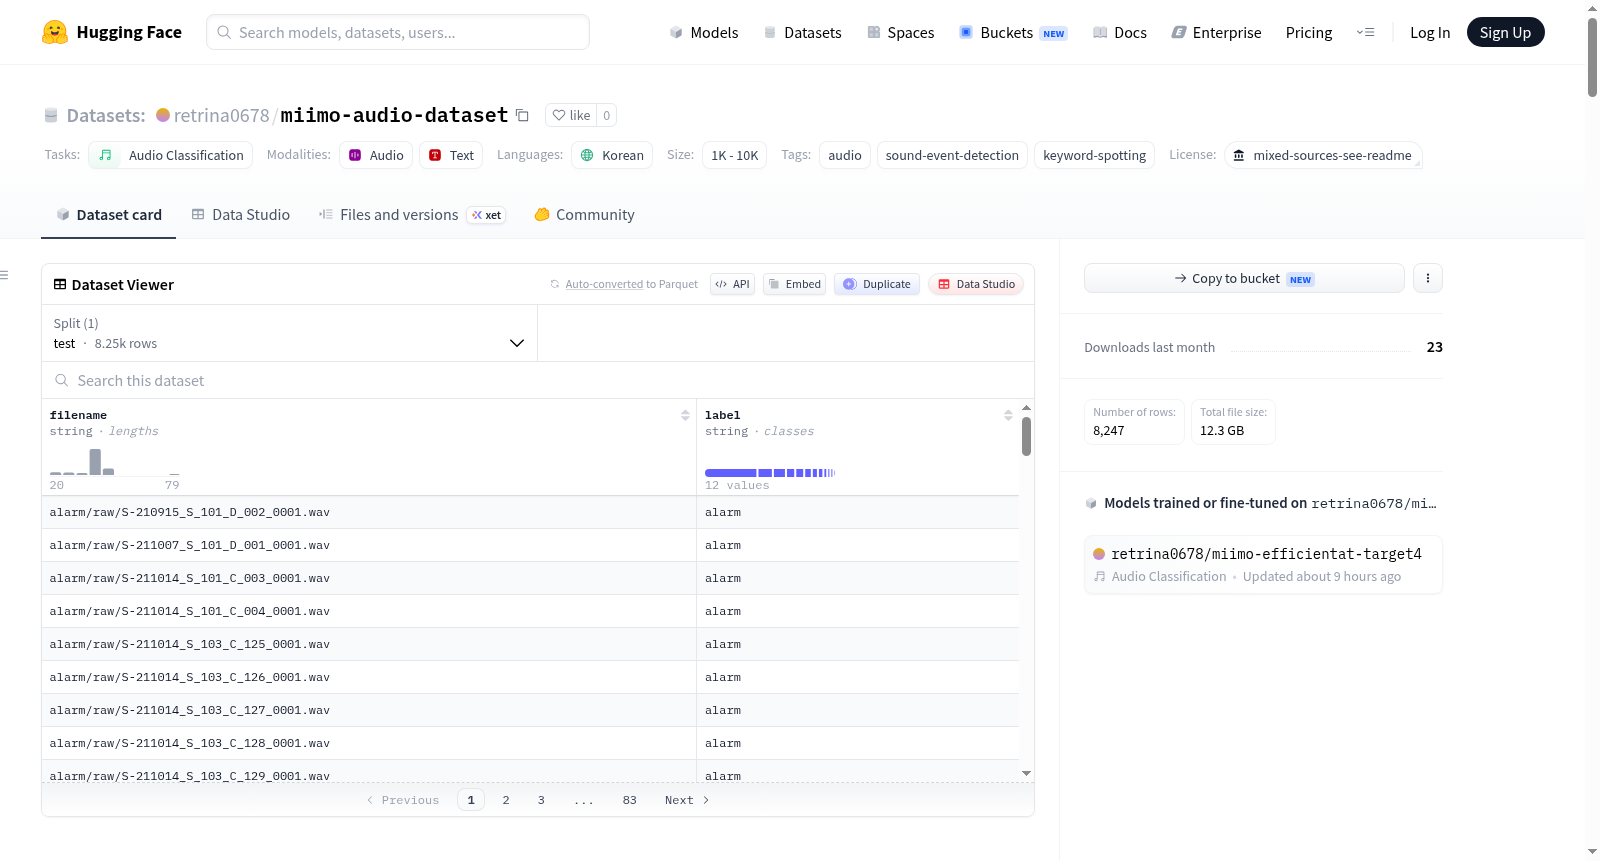Select the Korean language tag
Screen dimensions: 1600x861
pos(612,155)
